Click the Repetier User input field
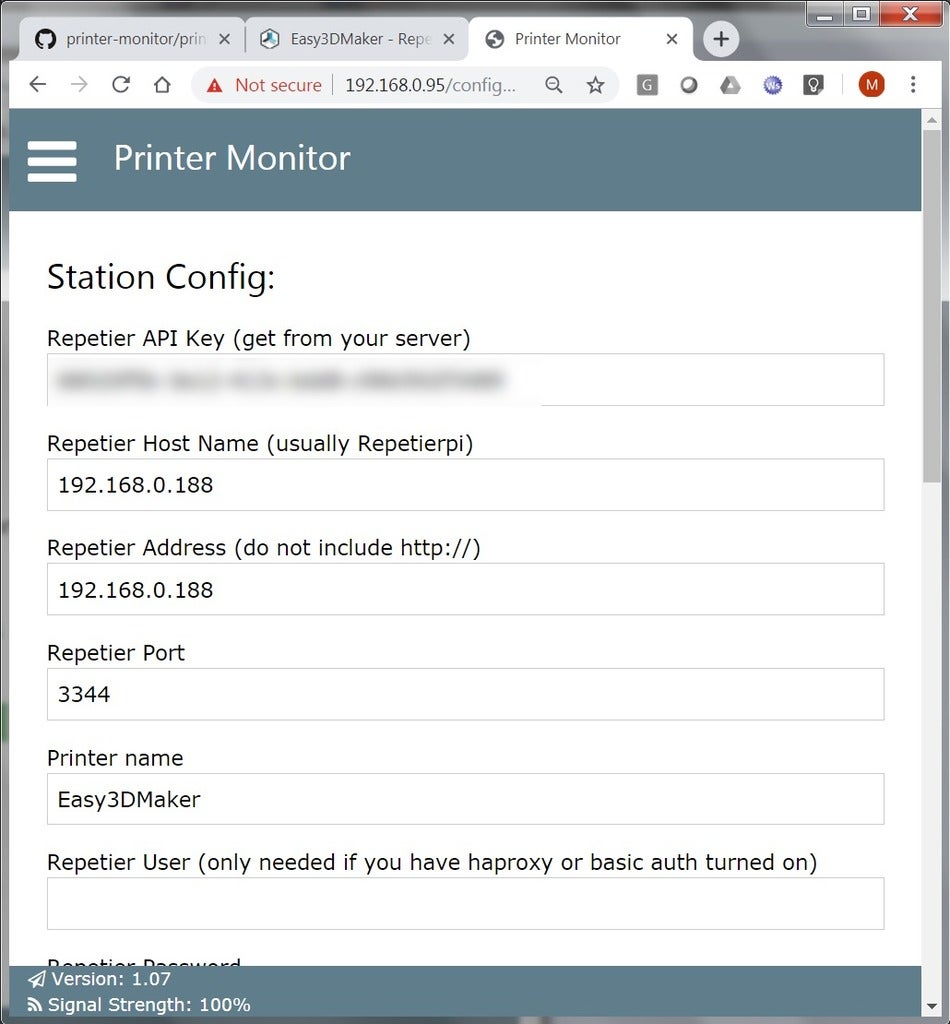 [x=465, y=903]
